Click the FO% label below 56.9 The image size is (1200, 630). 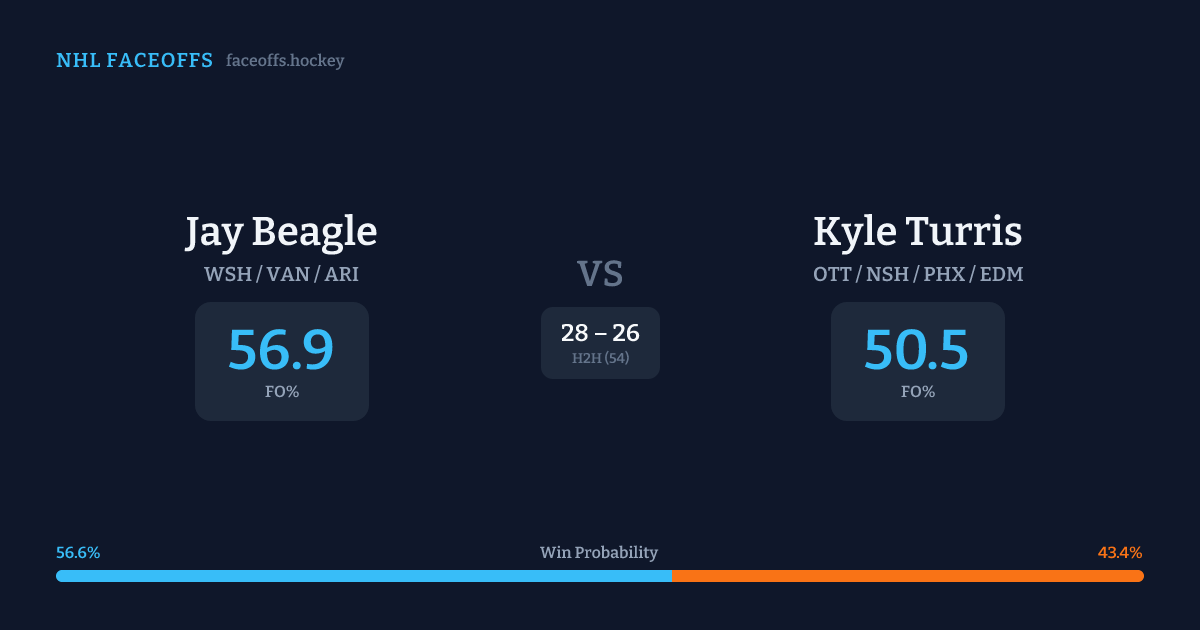(281, 392)
